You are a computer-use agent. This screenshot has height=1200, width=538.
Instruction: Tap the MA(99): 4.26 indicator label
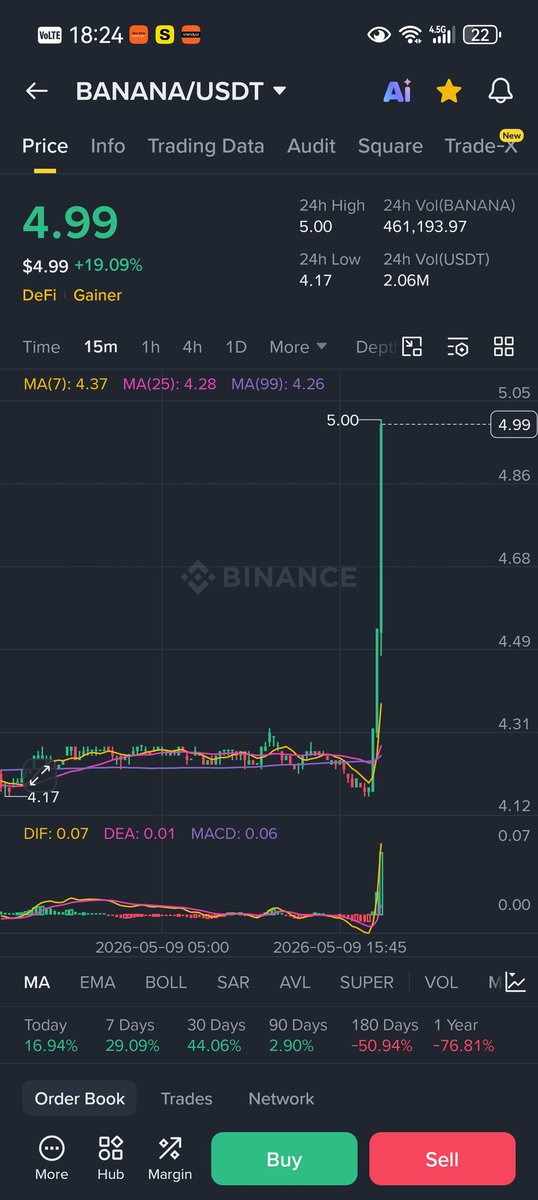277,384
